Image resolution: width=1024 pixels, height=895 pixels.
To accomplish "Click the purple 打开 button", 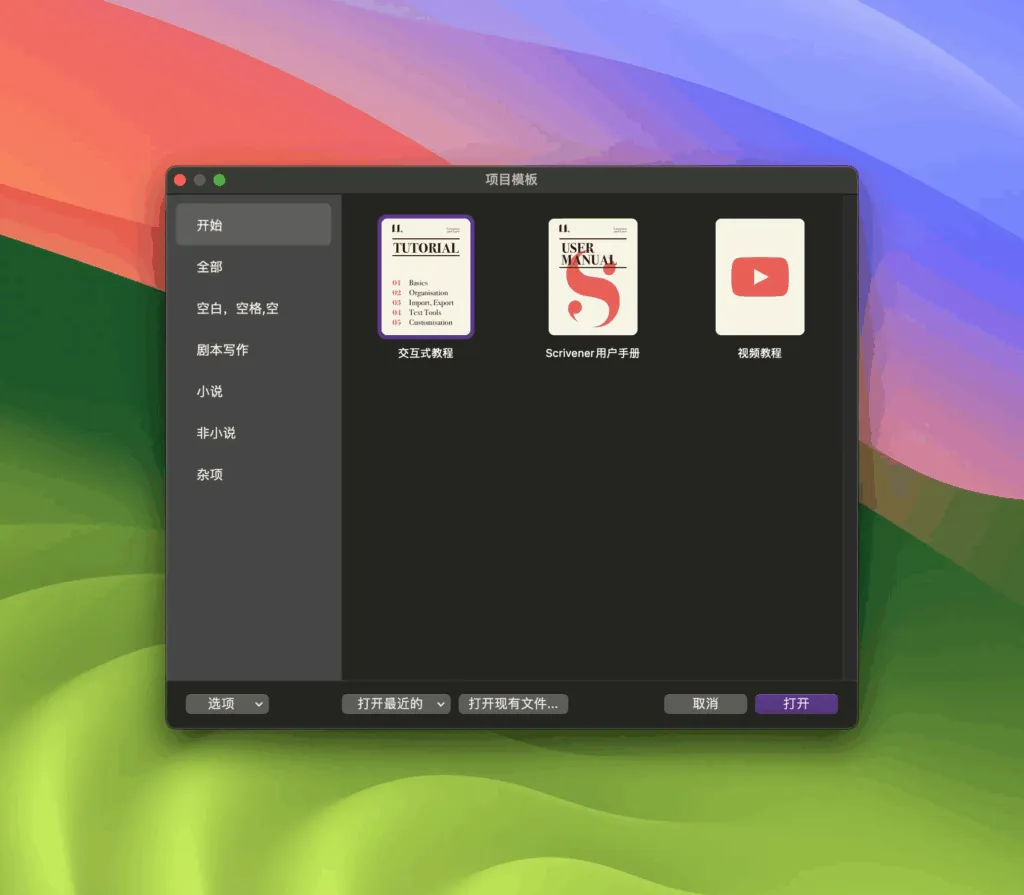I will pyautogui.click(x=796, y=704).
